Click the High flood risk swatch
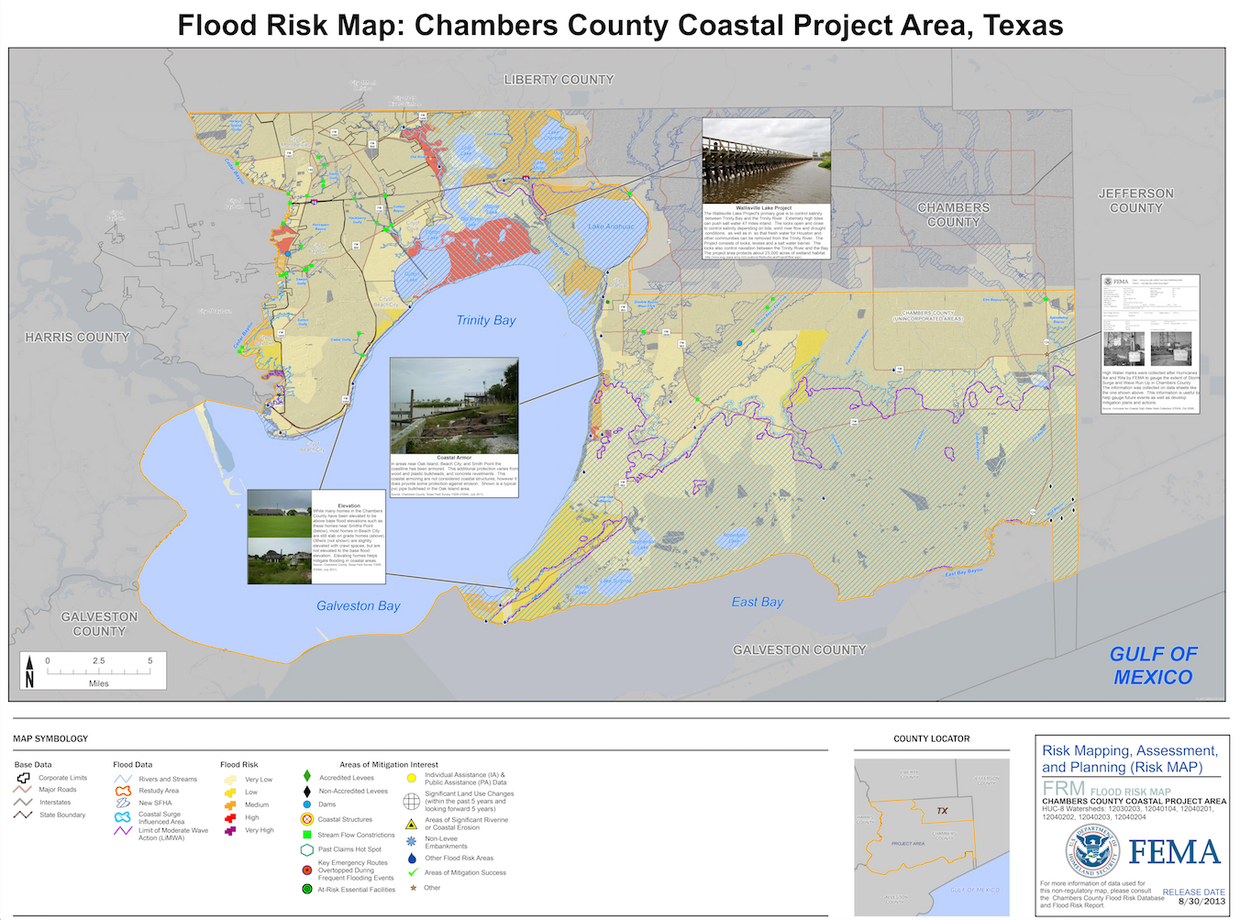 point(230,816)
